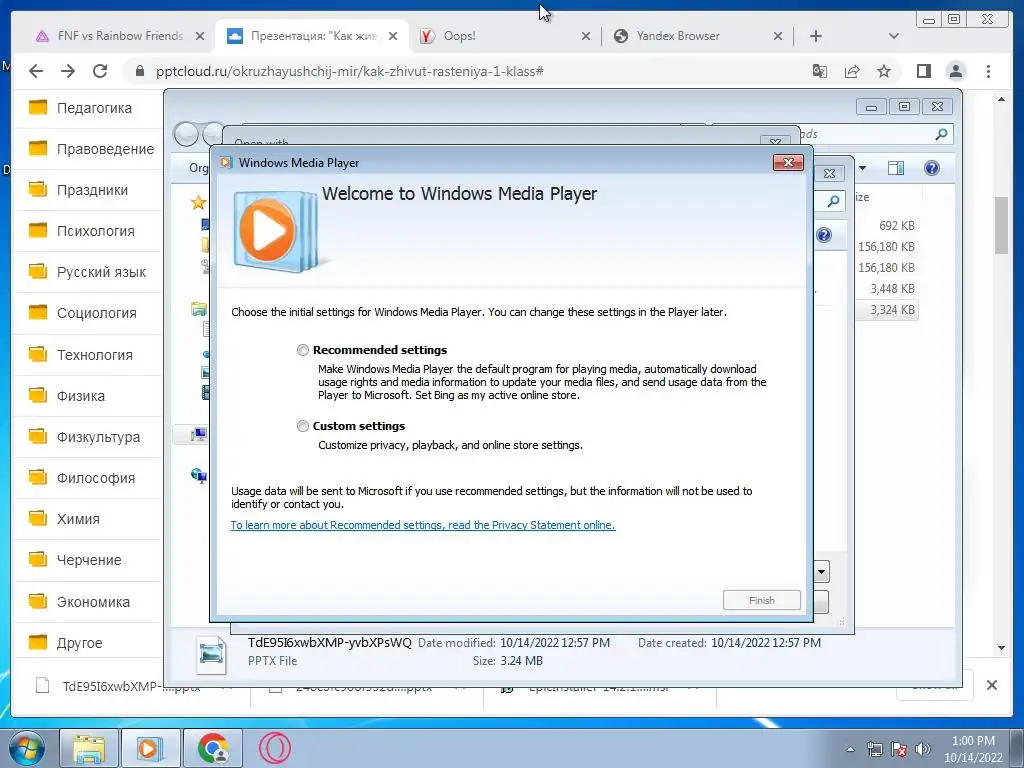
Task: Switch to the Презентация browser tab
Action: pos(313,36)
